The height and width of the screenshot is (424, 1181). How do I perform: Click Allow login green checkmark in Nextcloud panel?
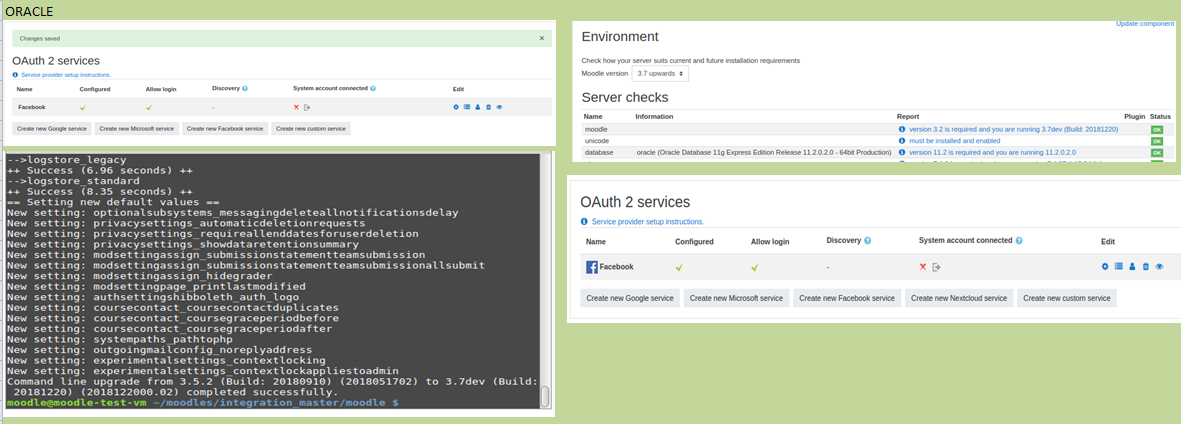755,267
